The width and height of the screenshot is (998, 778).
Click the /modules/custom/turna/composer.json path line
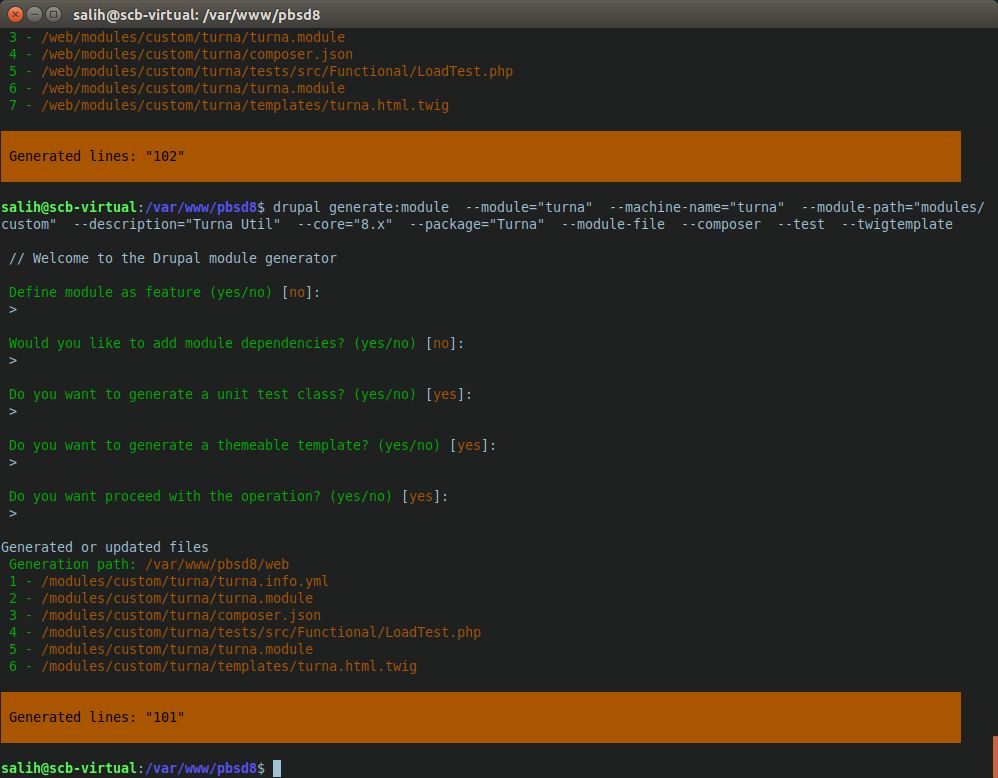165,615
